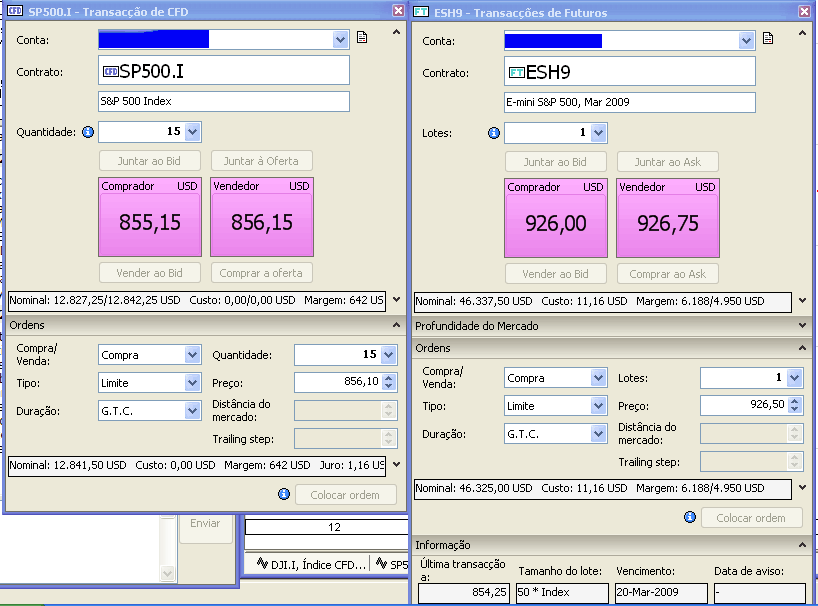Click the Vender ao Bid button for SP500.I
This screenshot has height=606, width=818.
click(x=150, y=273)
